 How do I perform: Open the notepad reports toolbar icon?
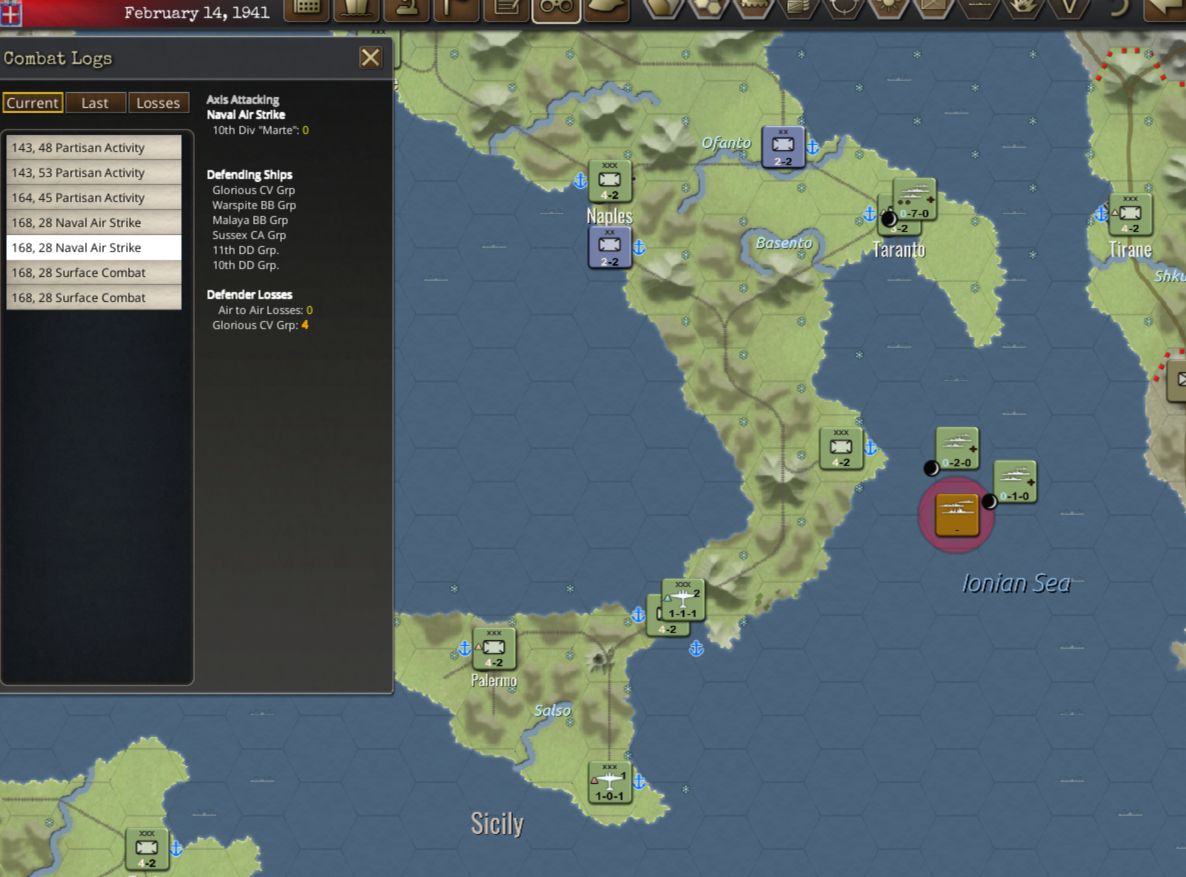point(506,9)
